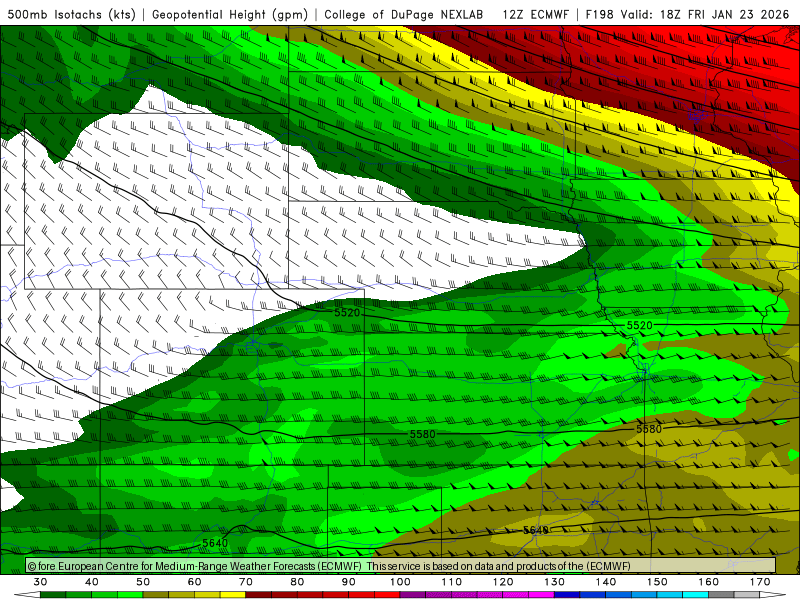Image resolution: width=800 pixels, height=600 pixels.
Task: Pick the dark maroon swatch starting at 70
Action: tap(259, 595)
